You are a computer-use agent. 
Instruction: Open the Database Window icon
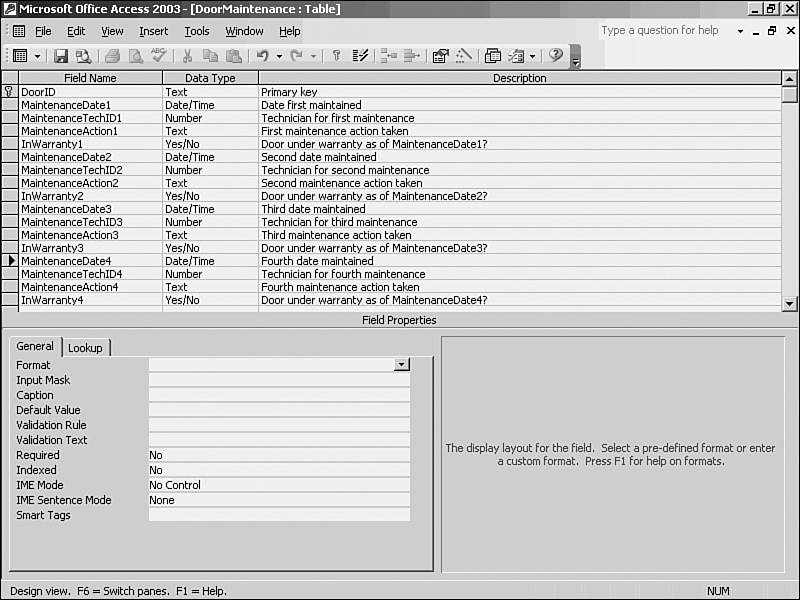click(493, 56)
